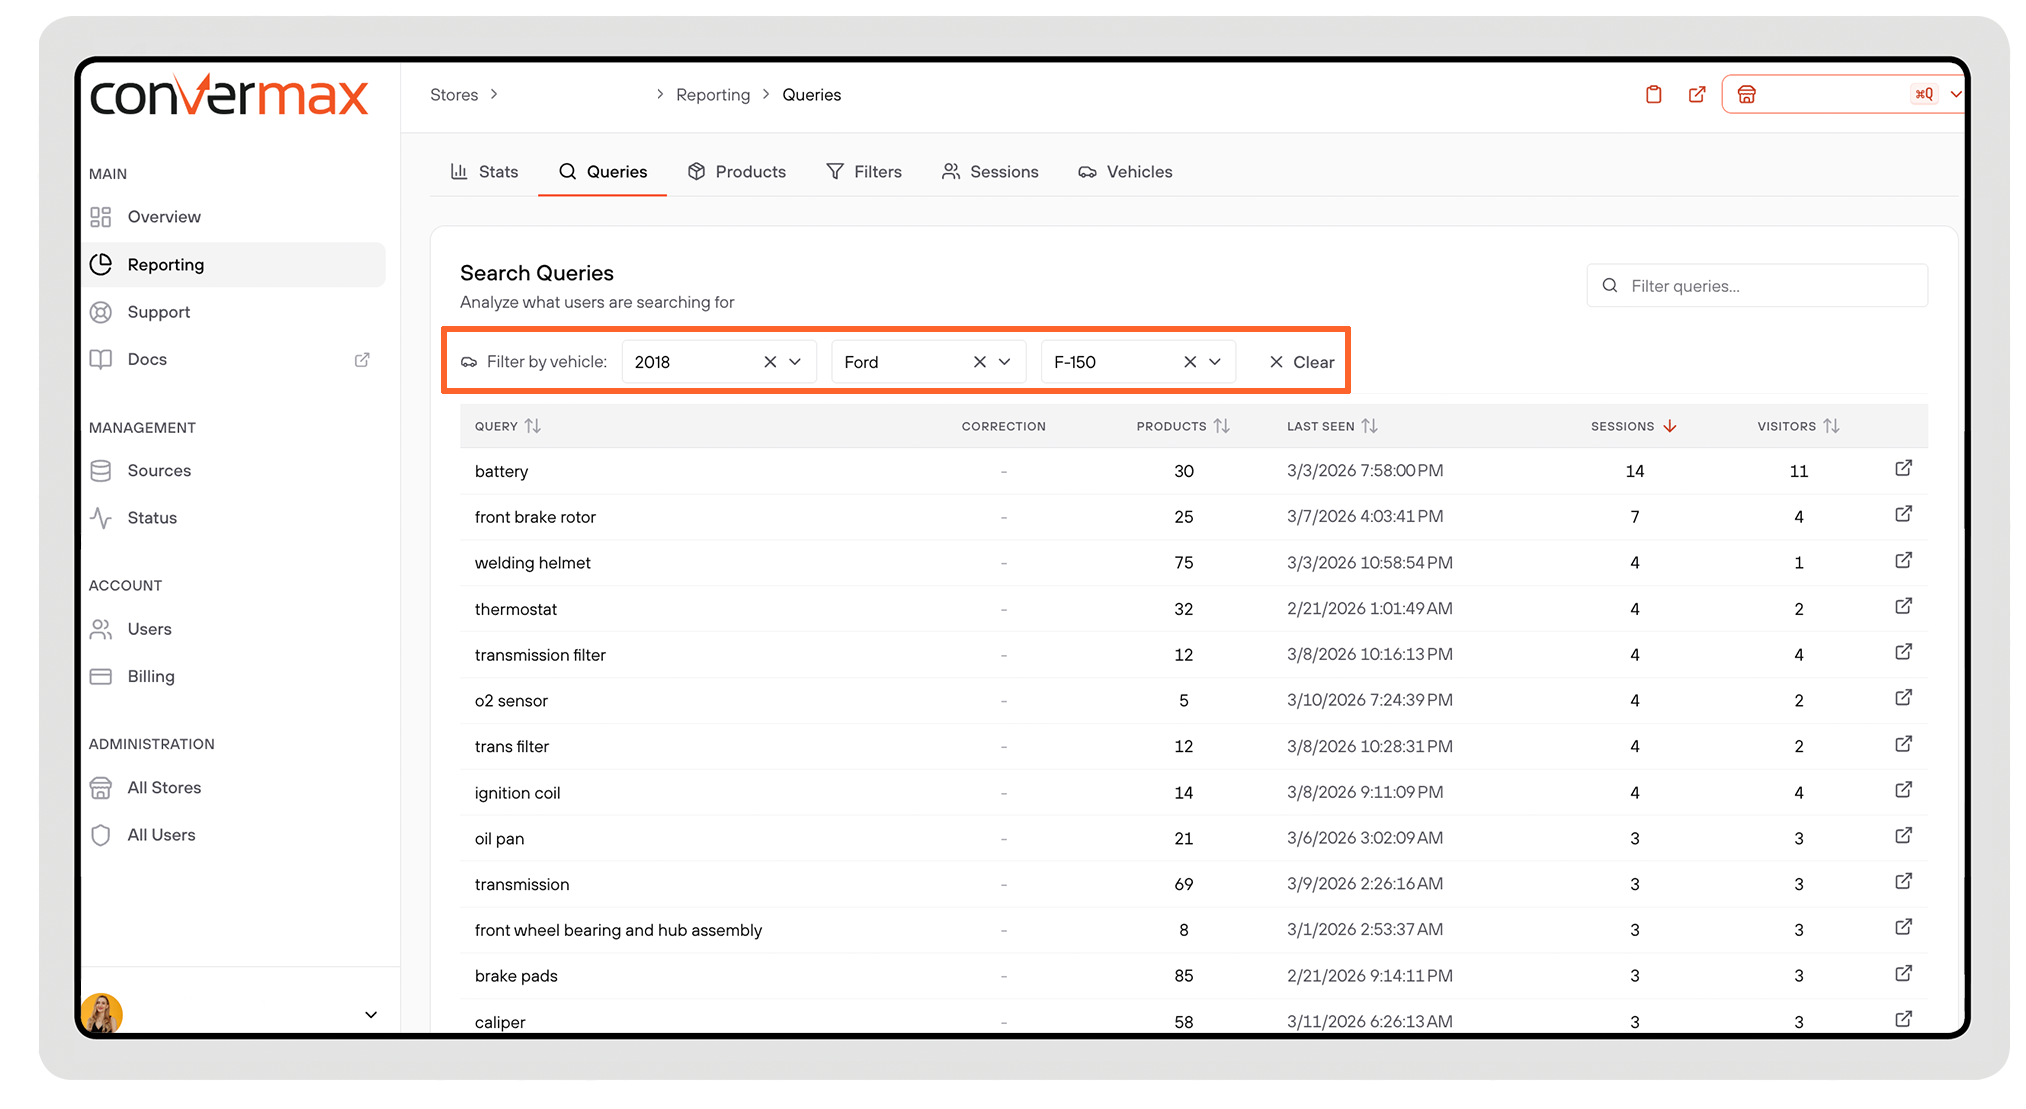Click the Sources database icon in sidebar
Viewport: 2026px width, 1109px height.
point(101,471)
